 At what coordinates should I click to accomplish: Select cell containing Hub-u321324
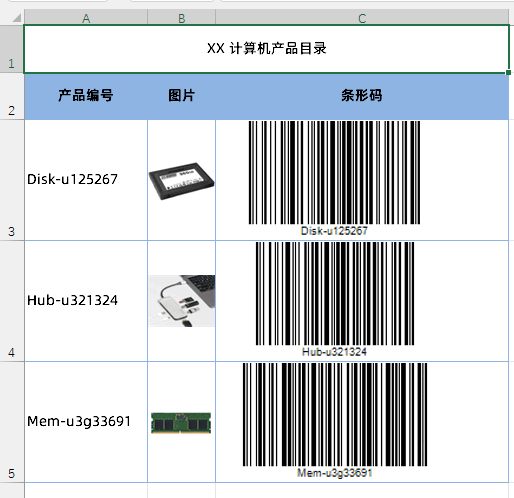(86, 301)
